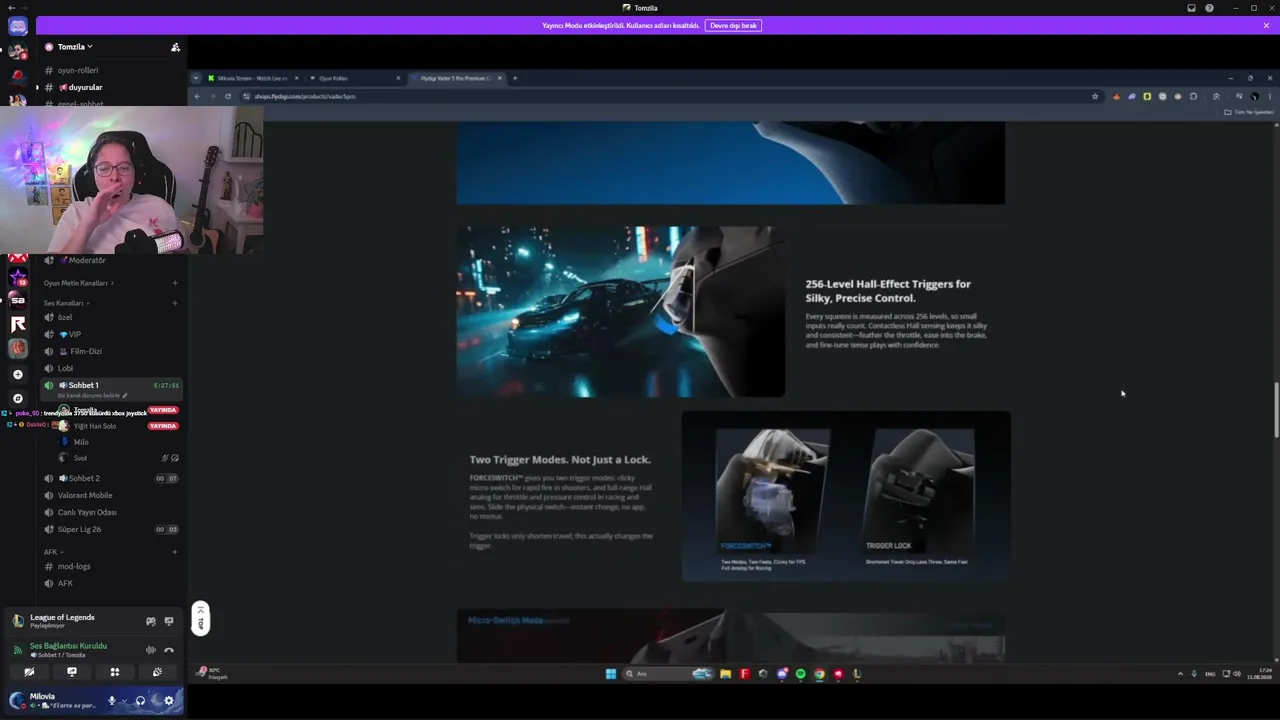Open League of Legends activity controller icon

coord(151,621)
